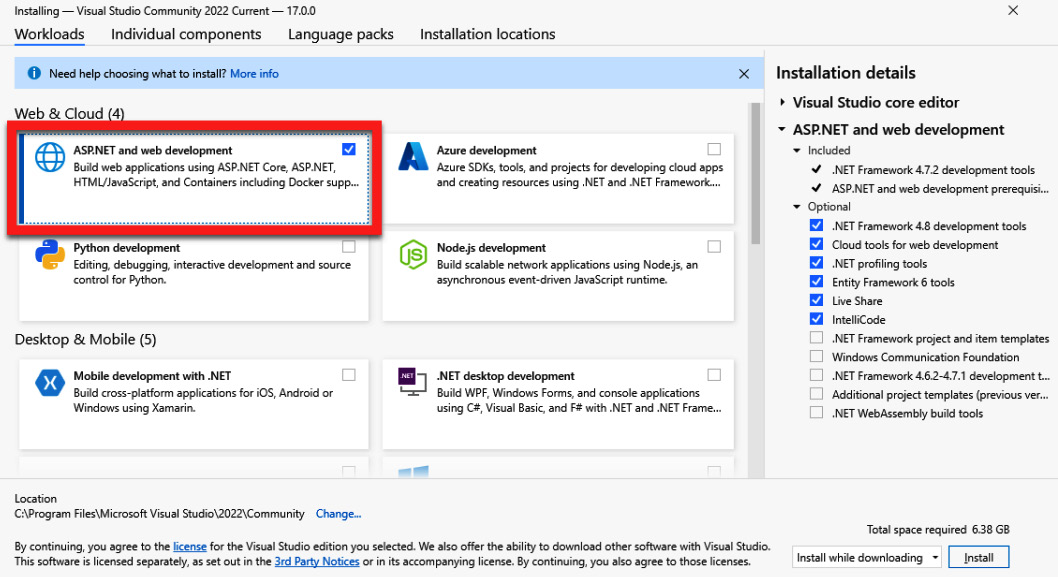Check the .NET desktop development checkbox
This screenshot has width=1058, height=577.
coord(714,375)
